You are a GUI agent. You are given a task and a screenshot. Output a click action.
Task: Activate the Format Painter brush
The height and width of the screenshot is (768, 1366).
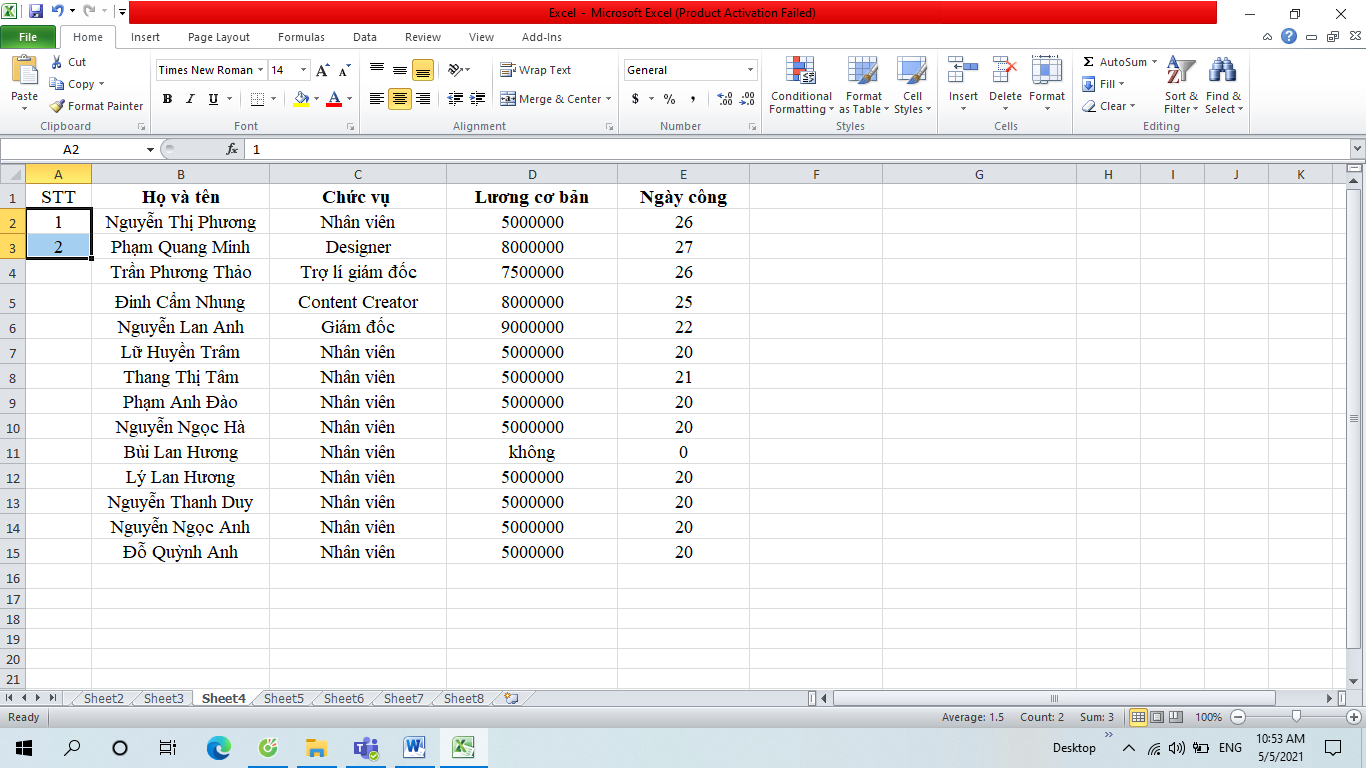tap(57, 106)
